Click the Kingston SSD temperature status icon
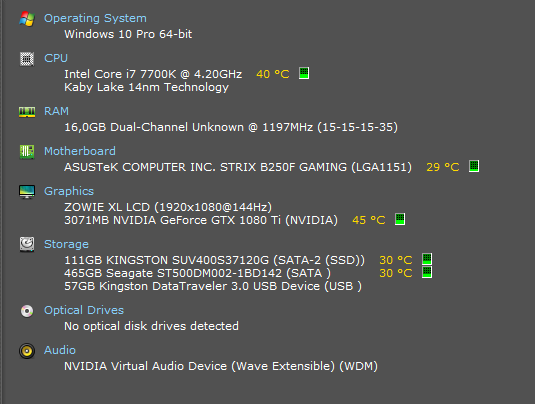Image resolution: width=535 pixels, height=404 pixels. pyautogui.click(x=427, y=259)
